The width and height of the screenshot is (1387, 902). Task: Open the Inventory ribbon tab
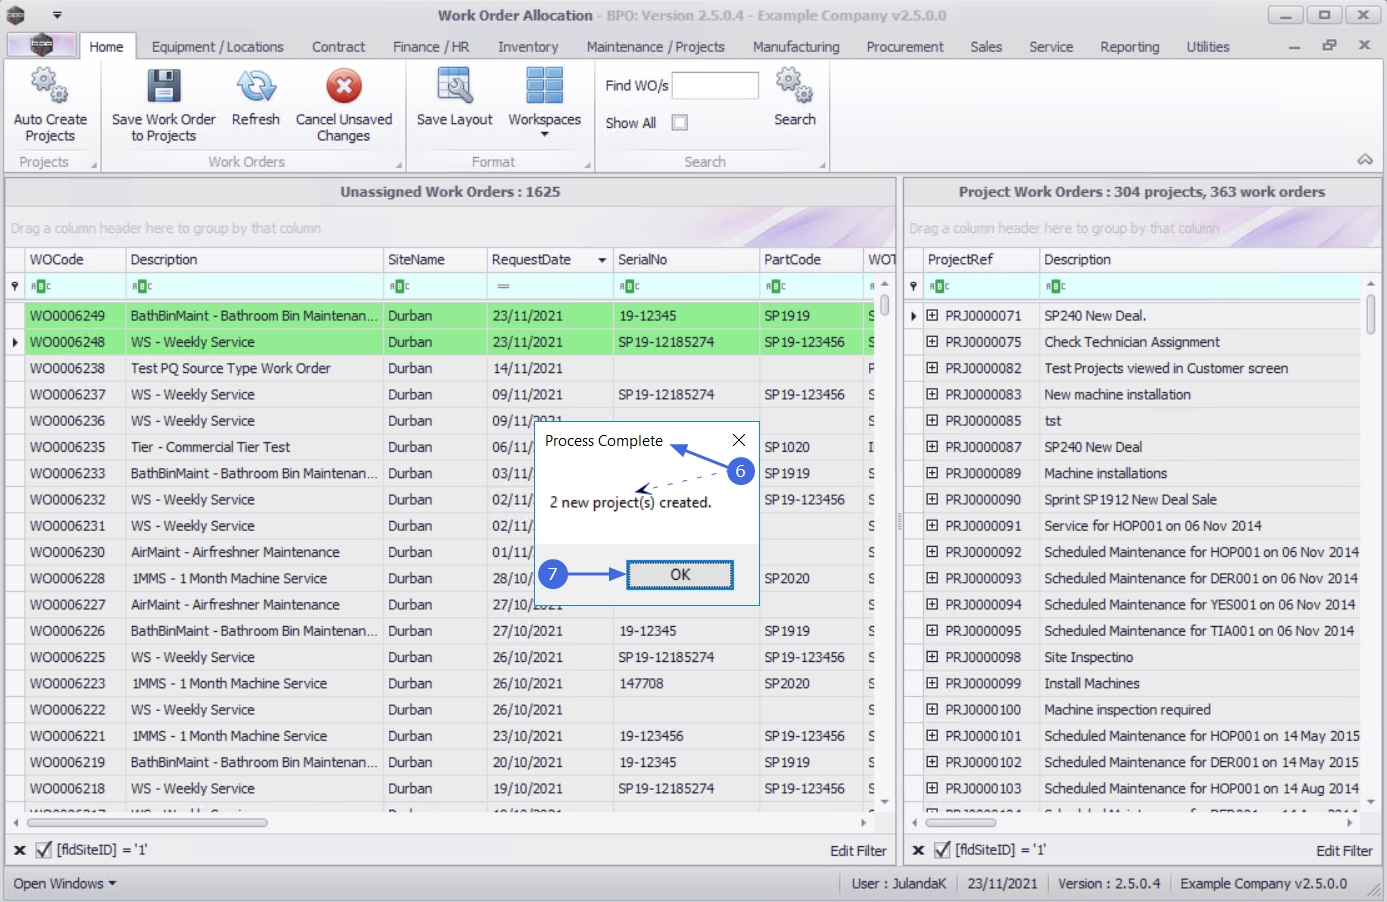point(528,47)
